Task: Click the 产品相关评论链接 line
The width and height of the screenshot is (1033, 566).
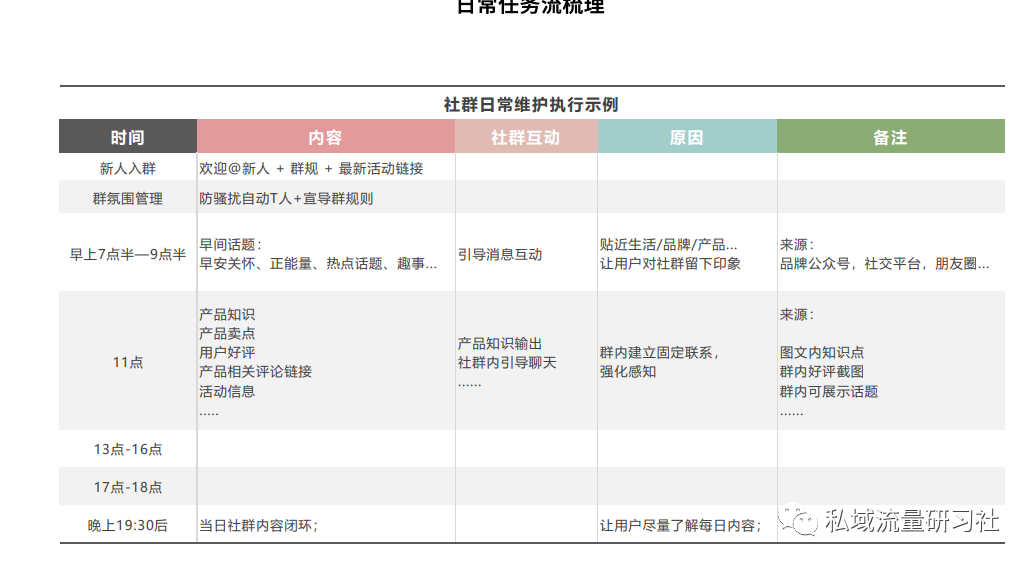Action: tap(256, 372)
